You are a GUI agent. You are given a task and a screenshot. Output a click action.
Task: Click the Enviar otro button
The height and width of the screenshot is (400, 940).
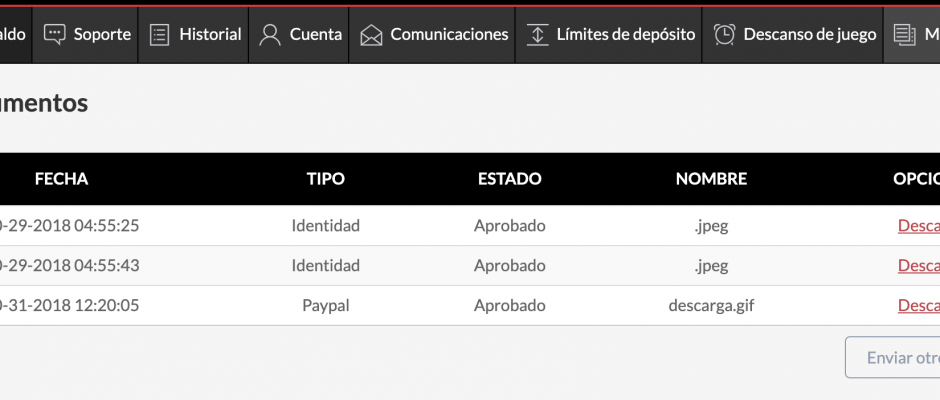893,357
